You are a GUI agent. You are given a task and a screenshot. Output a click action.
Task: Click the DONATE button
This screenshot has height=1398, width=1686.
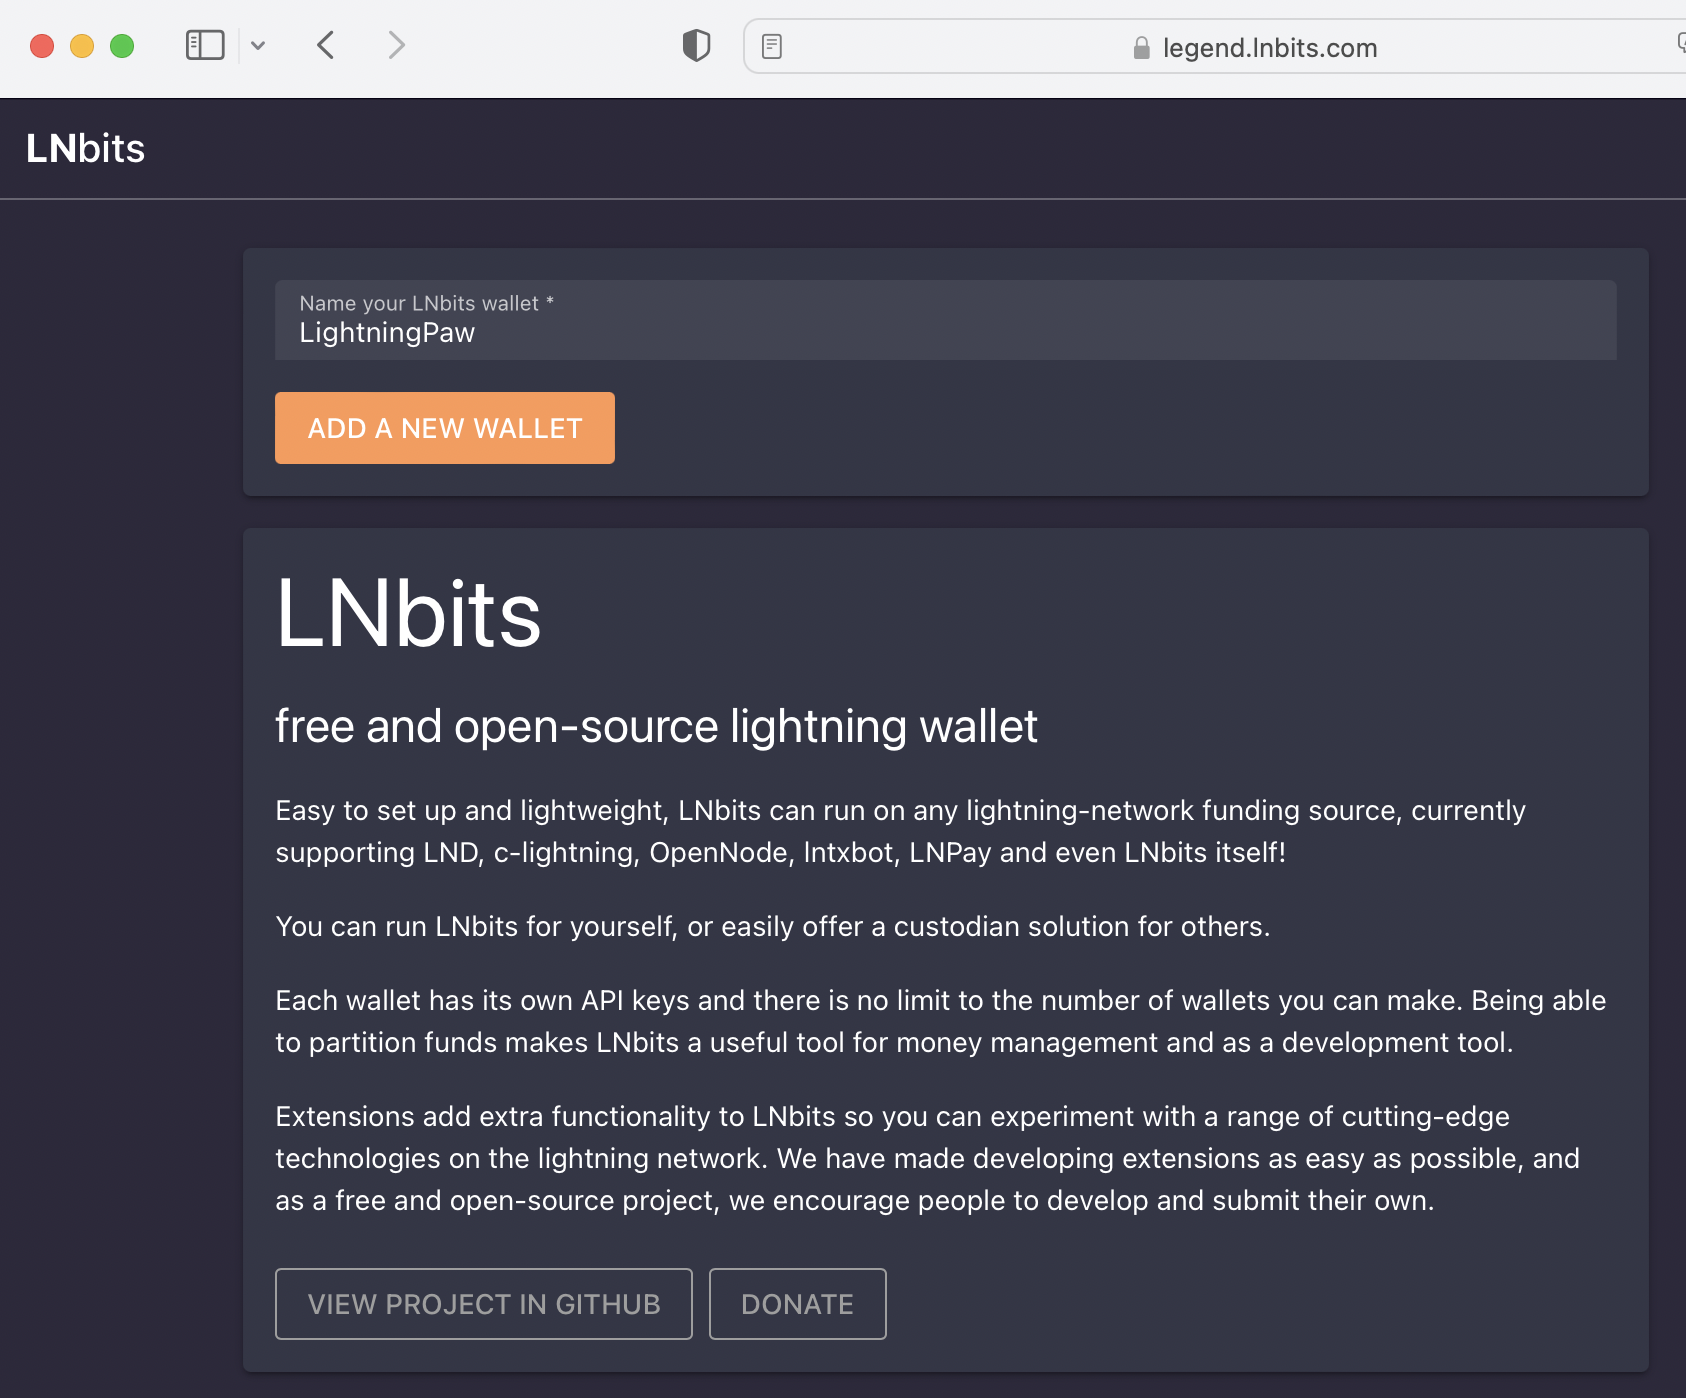coord(797,1304)
